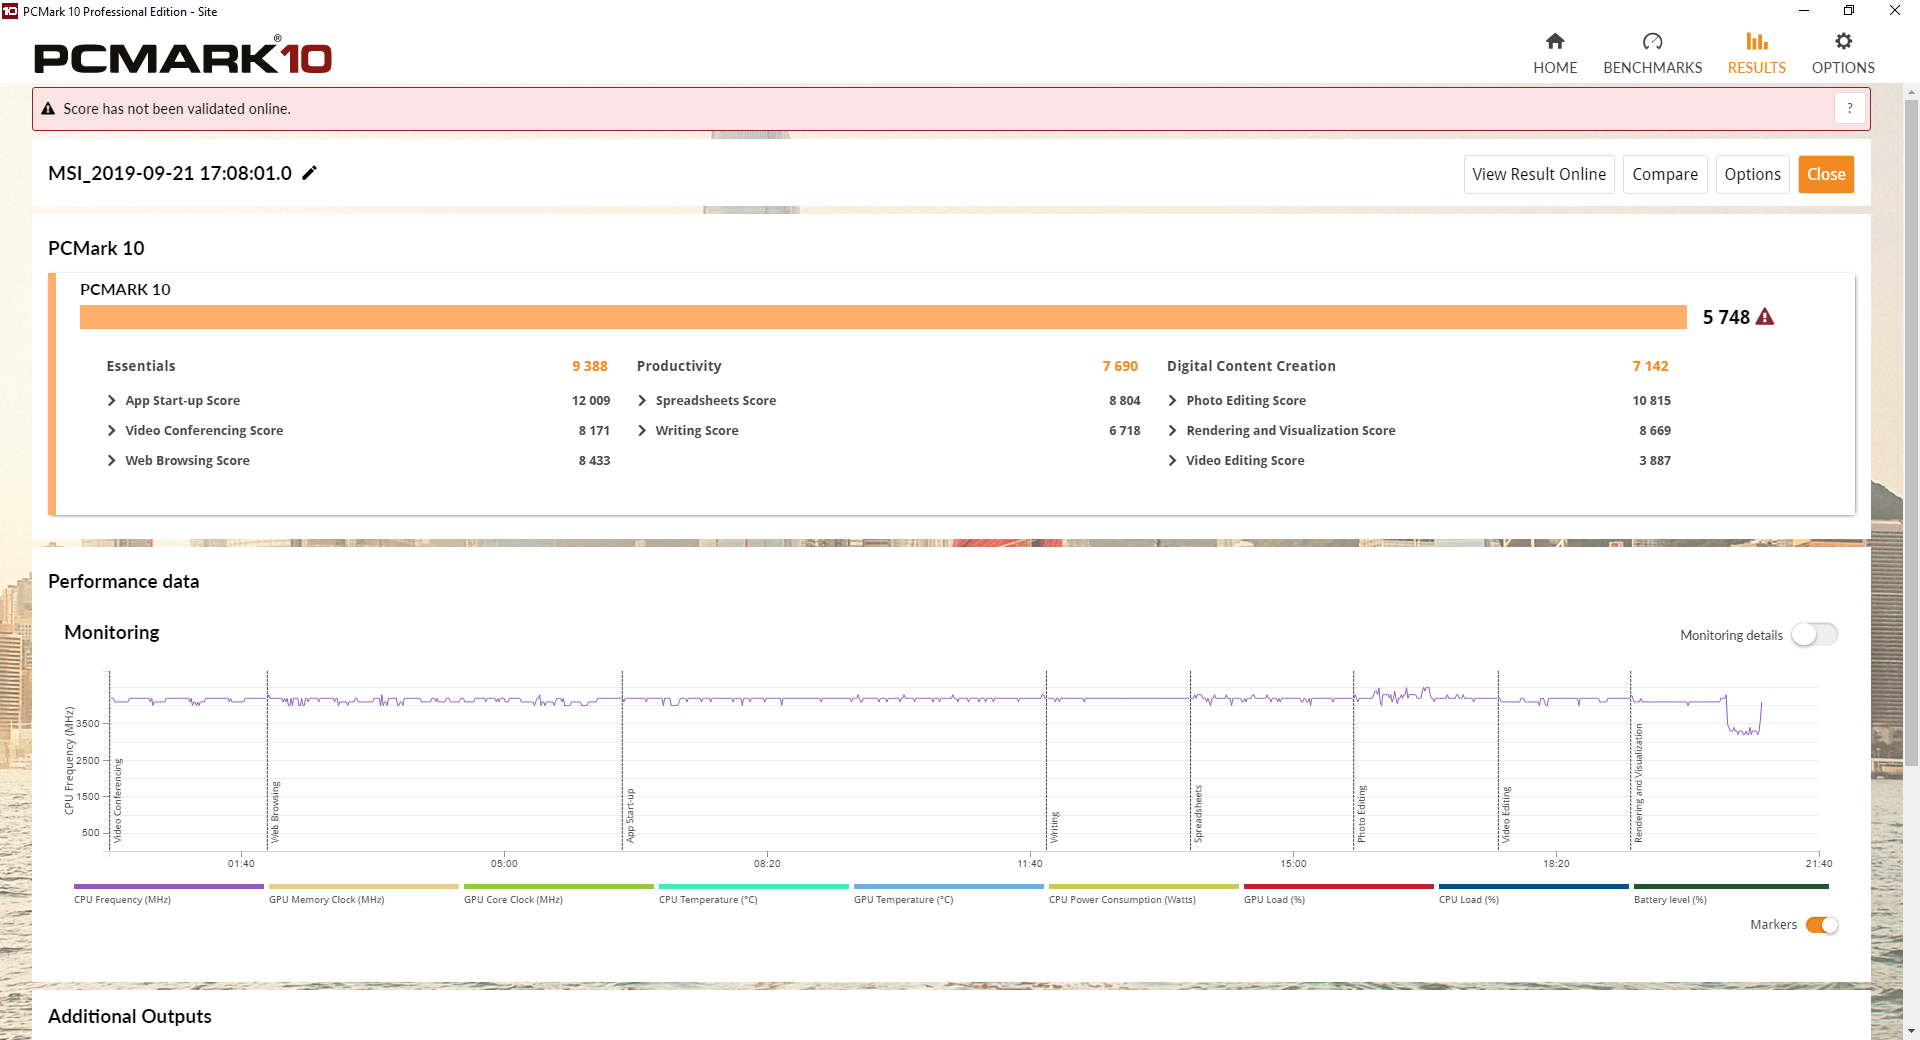Viewport: 1920px width, 1040px height.
Task: Click the App Start-up score value 12 009
Action: click(x=590, y=401)
